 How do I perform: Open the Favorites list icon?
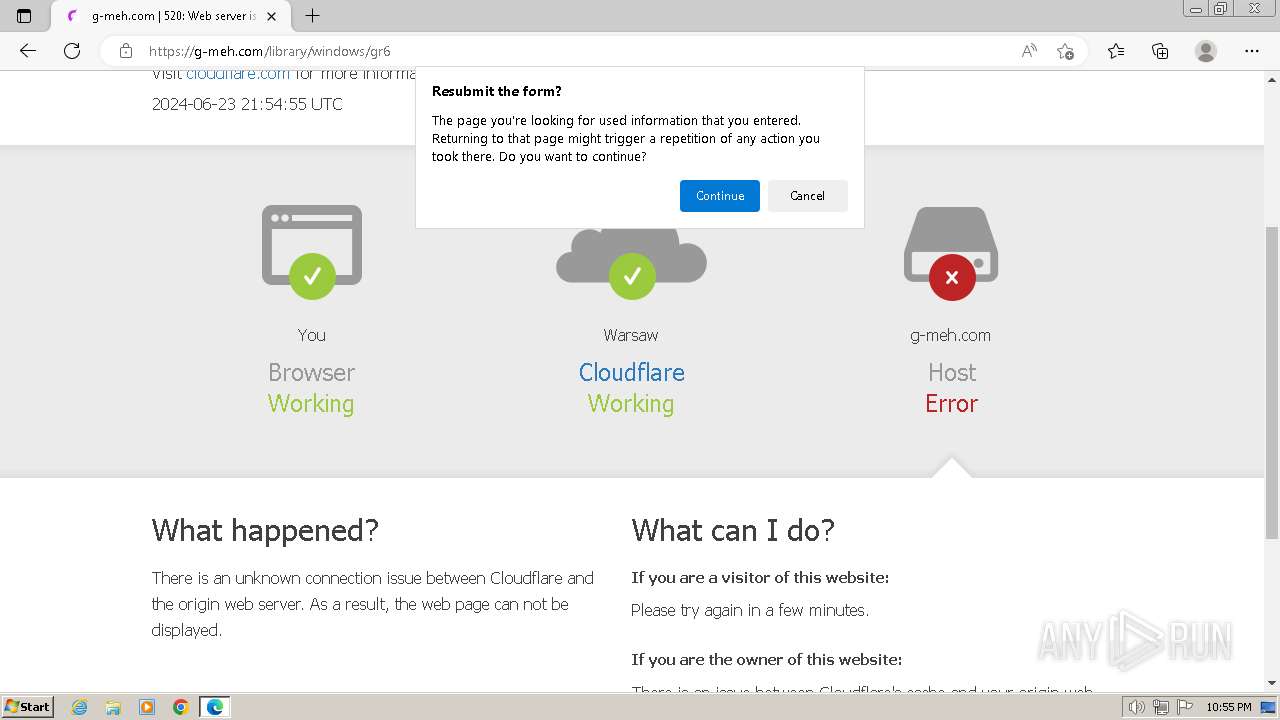pyautogui.click(x=1116, y=51)
